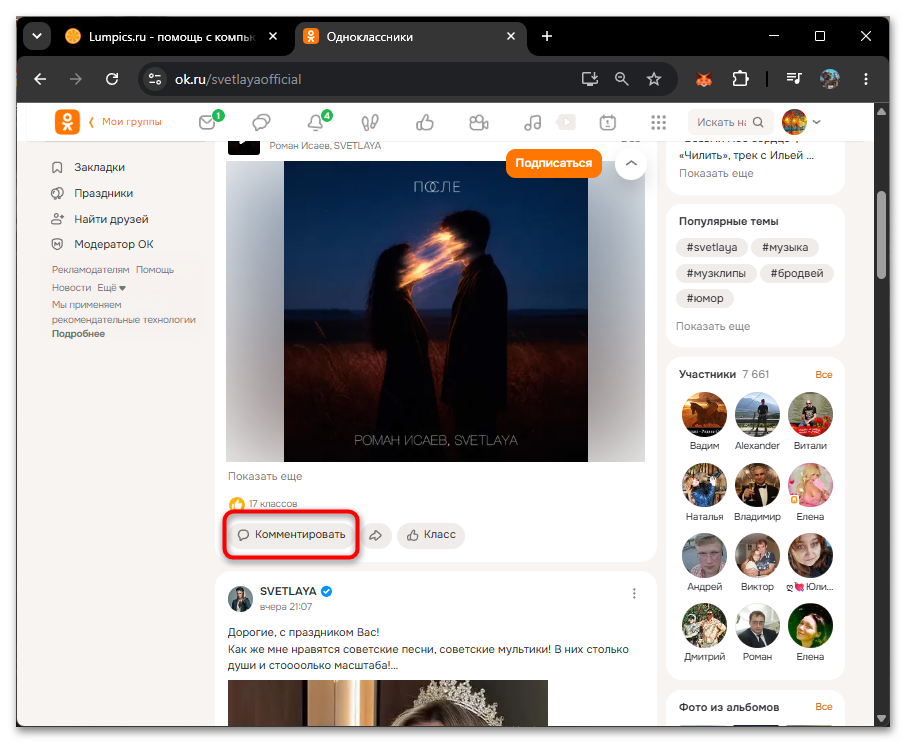Screen dimensions: 906x743
Task: Reload the page with refresh icon
Action: 112,79
